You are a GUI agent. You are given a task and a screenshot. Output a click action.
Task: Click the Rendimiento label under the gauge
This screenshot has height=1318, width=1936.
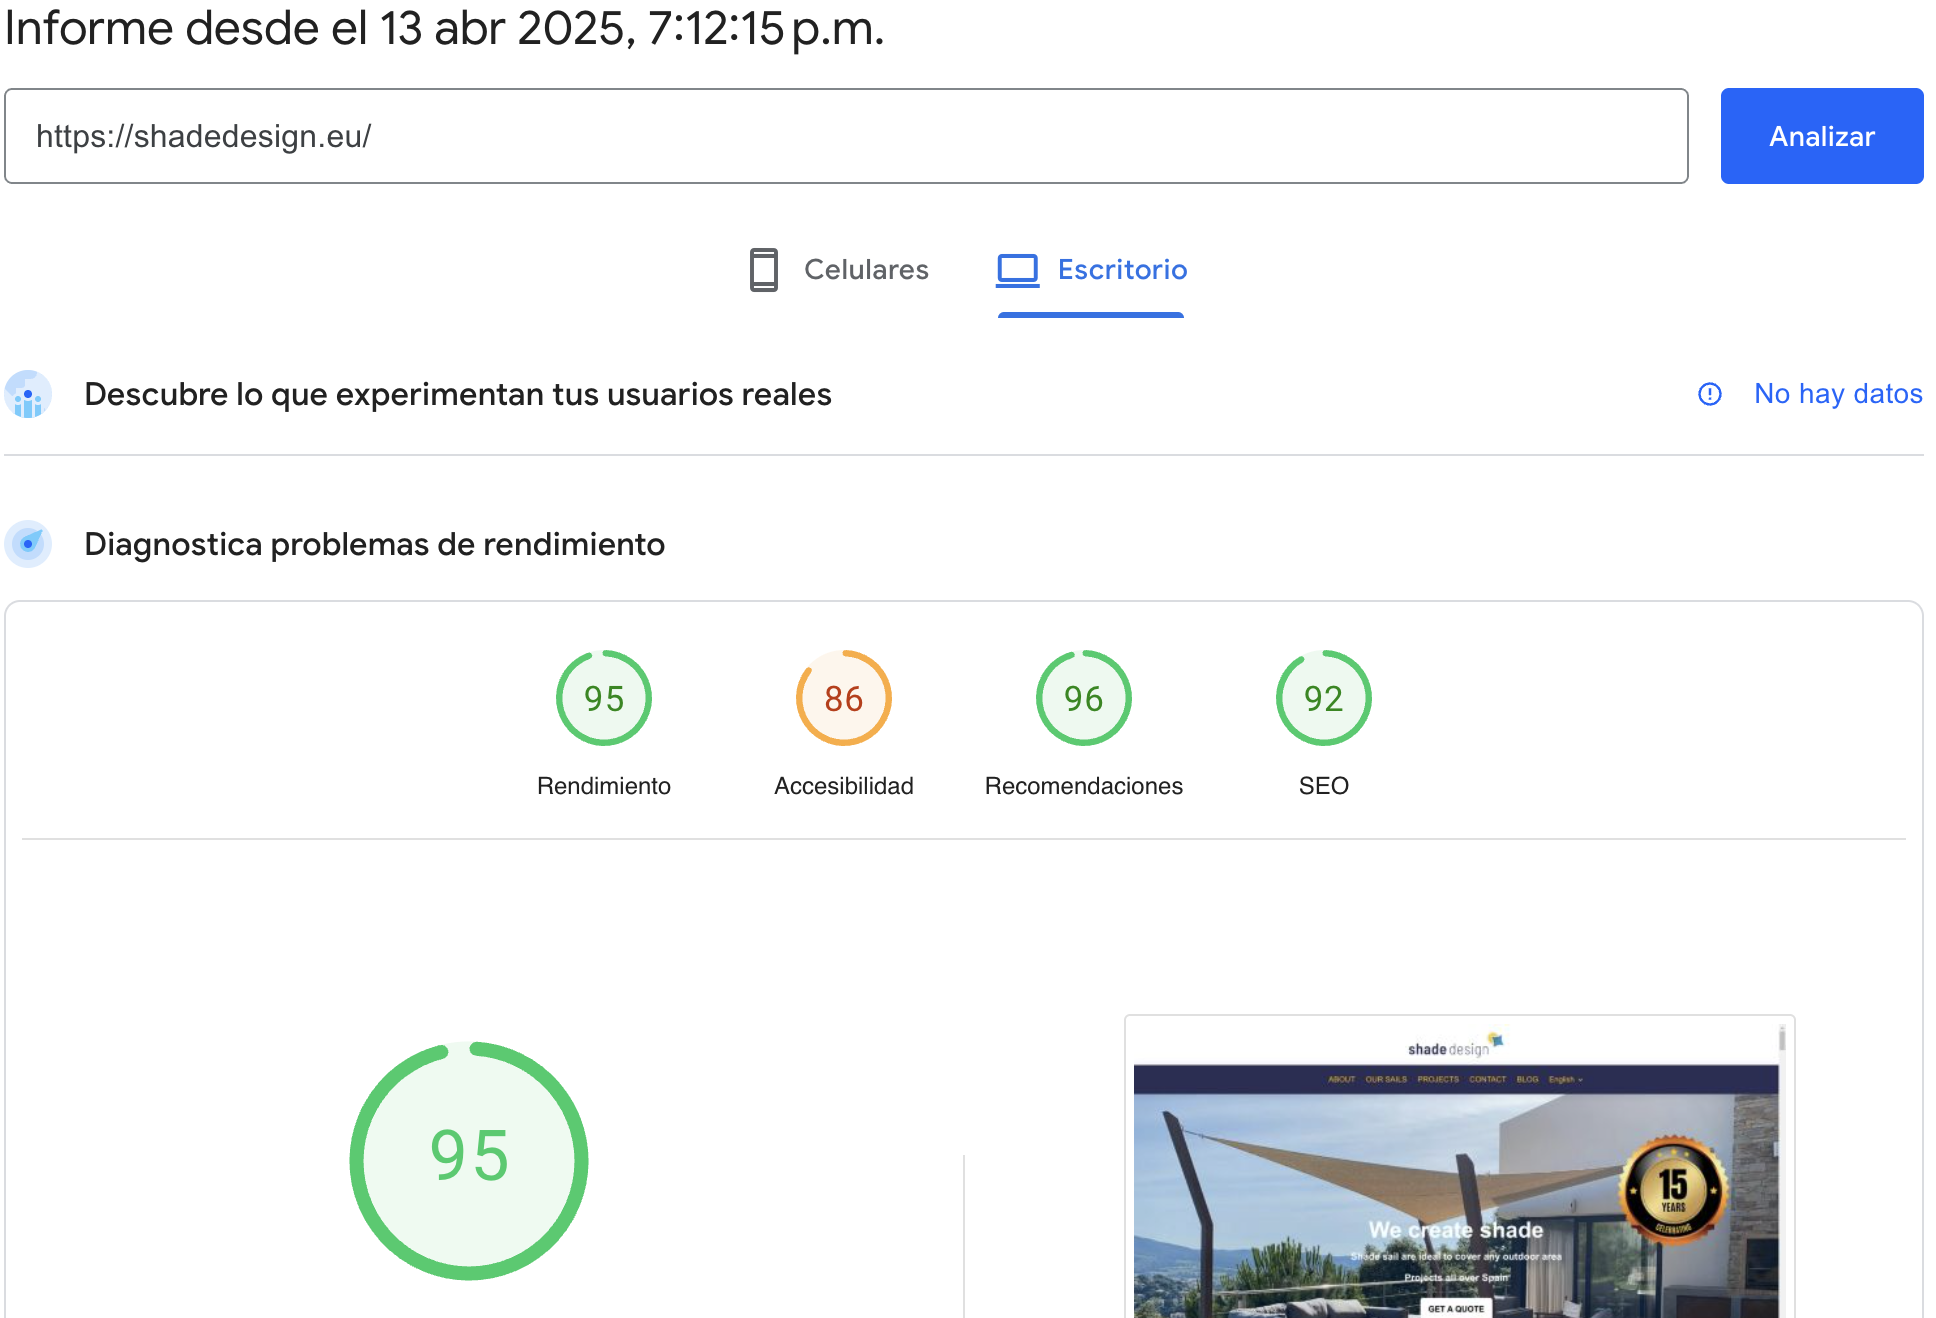(x=603, y=786)
